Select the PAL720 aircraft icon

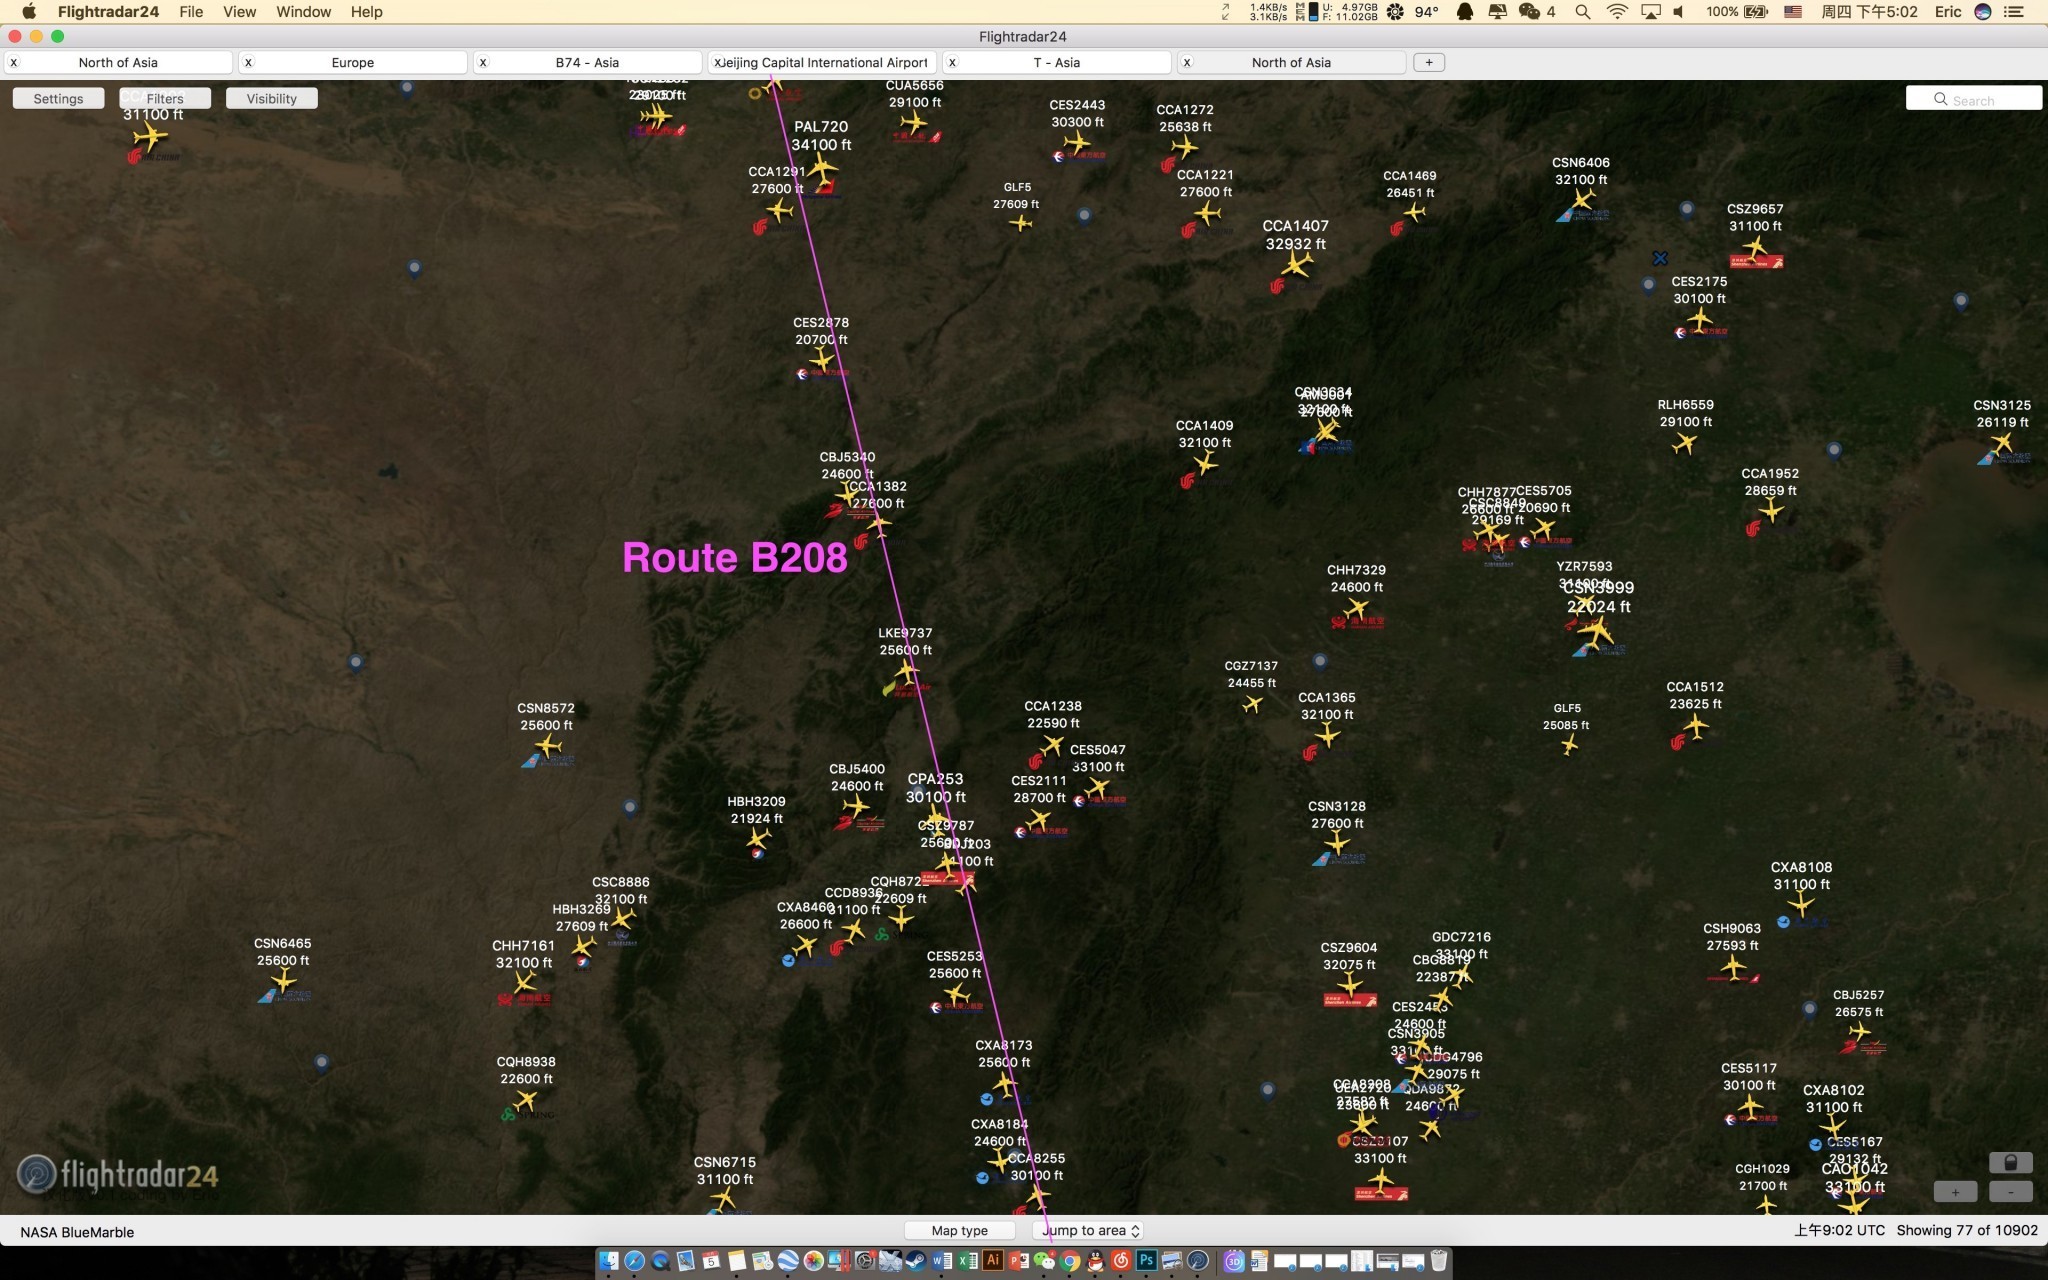(821, 168)
